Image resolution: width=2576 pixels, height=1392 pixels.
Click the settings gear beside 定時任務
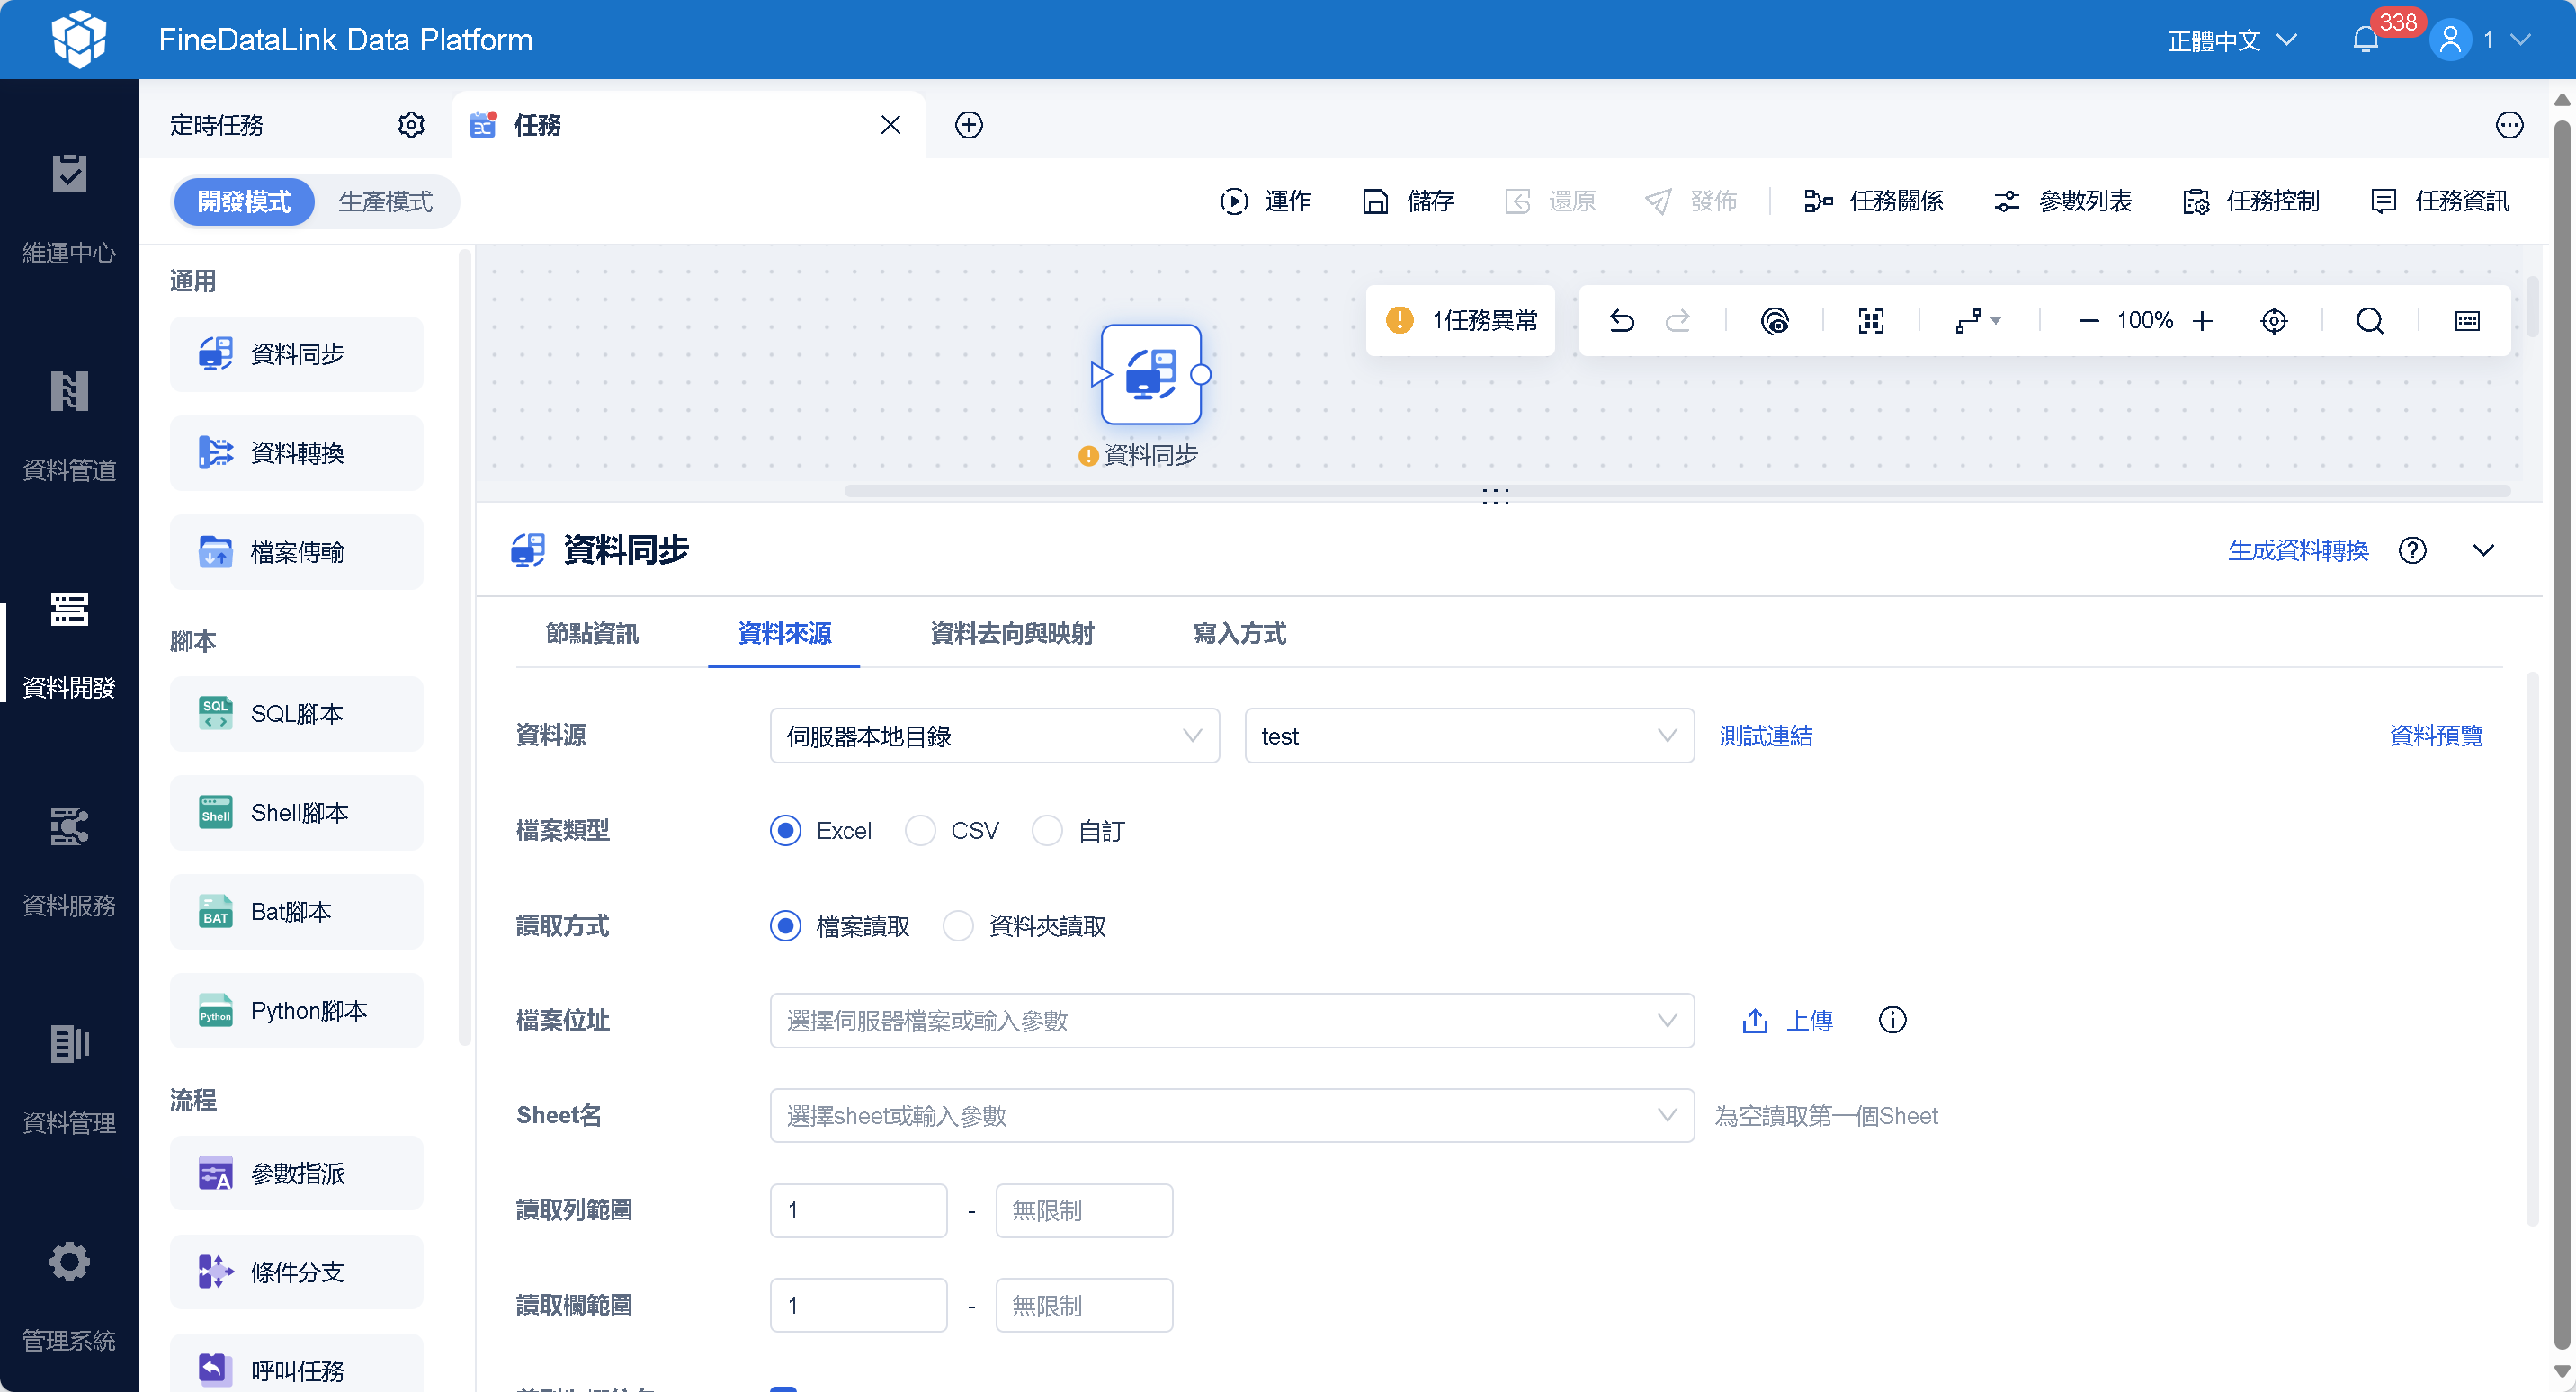pos(411,125)
